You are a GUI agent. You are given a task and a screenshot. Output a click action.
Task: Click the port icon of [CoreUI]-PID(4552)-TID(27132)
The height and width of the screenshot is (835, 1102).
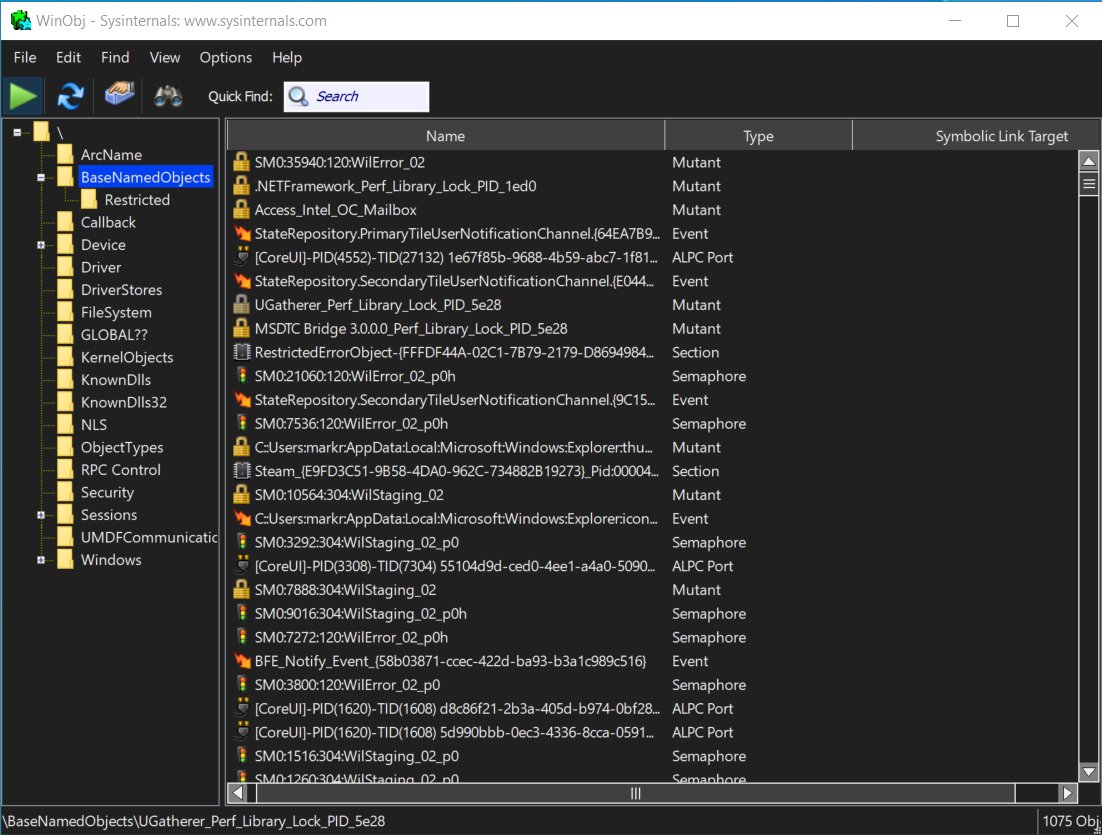tap(242, 257)
